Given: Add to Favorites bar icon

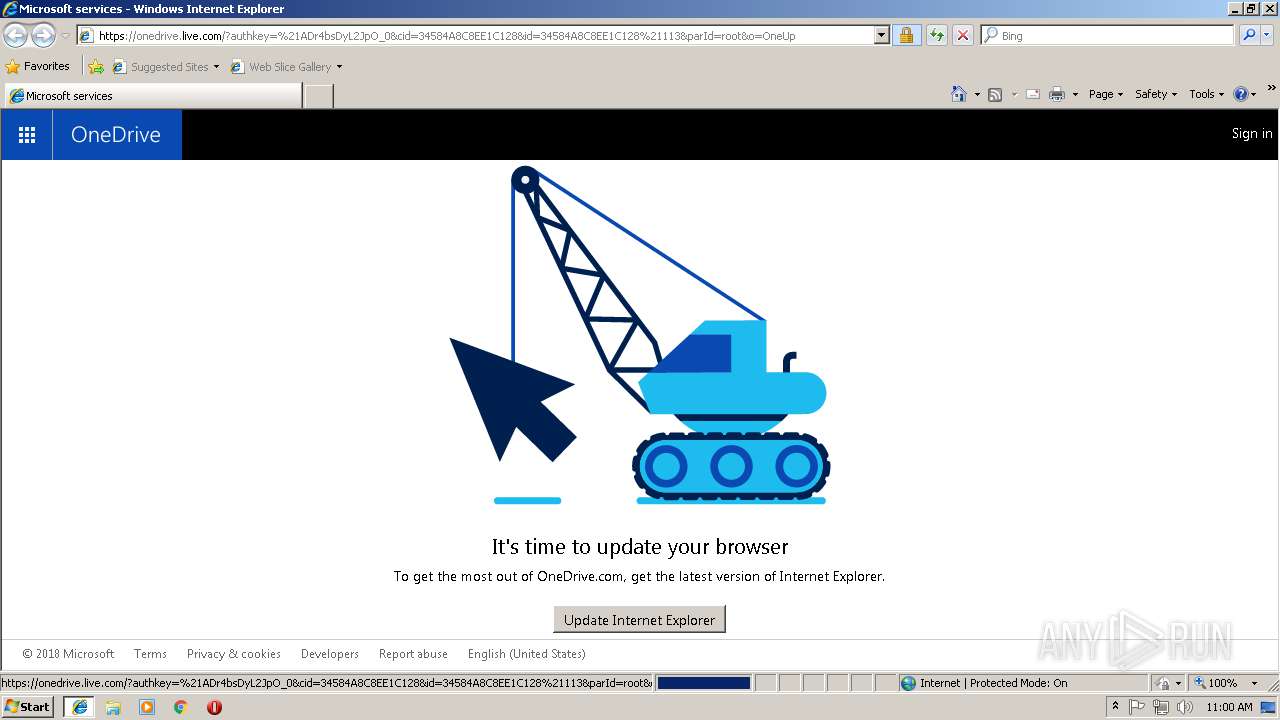Looking at the screenshot, I should coord(96,67).
